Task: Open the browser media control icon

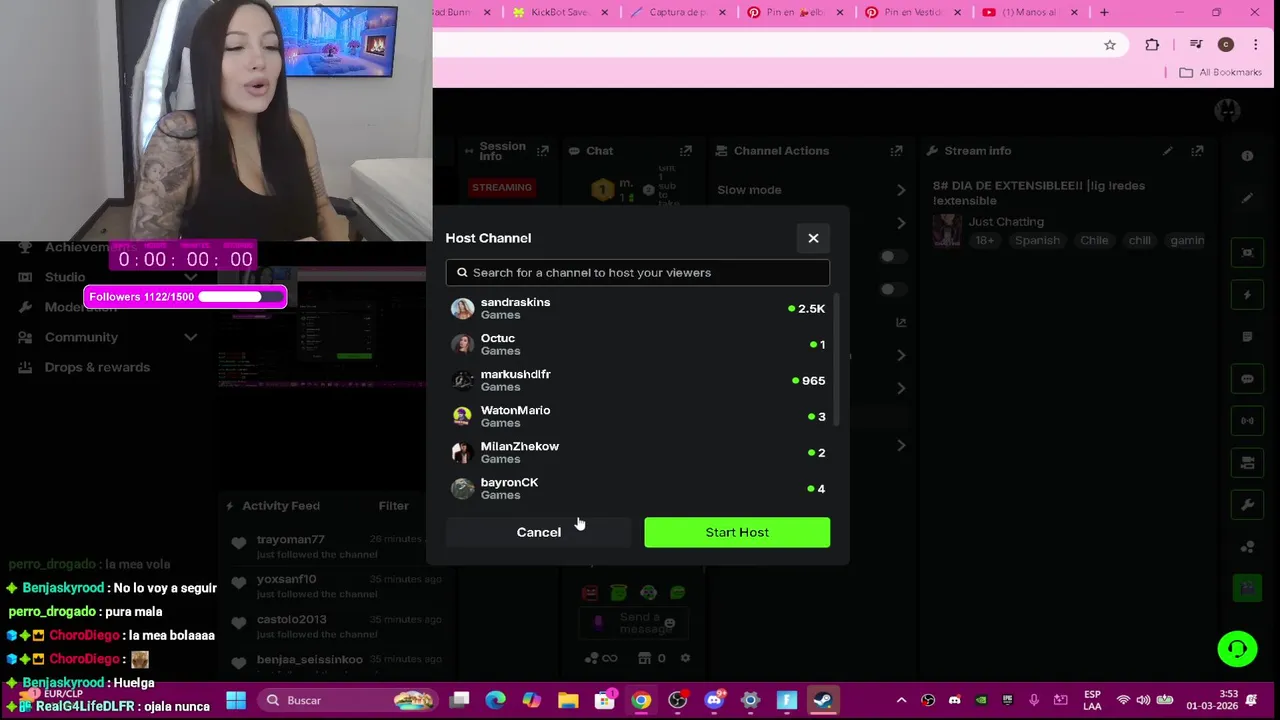Action: click(1195, 45)
